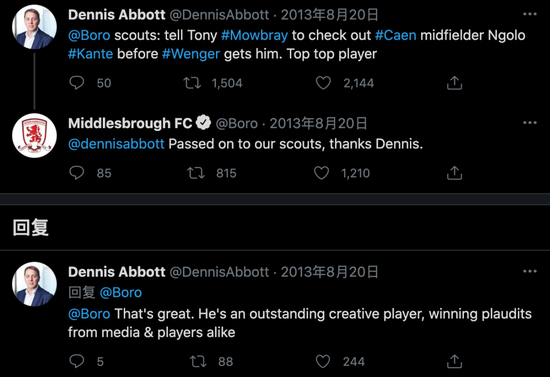Share the Middlesbrough FC tweet
This screenshot has width=550, height=377.
[x=454, y=173]
